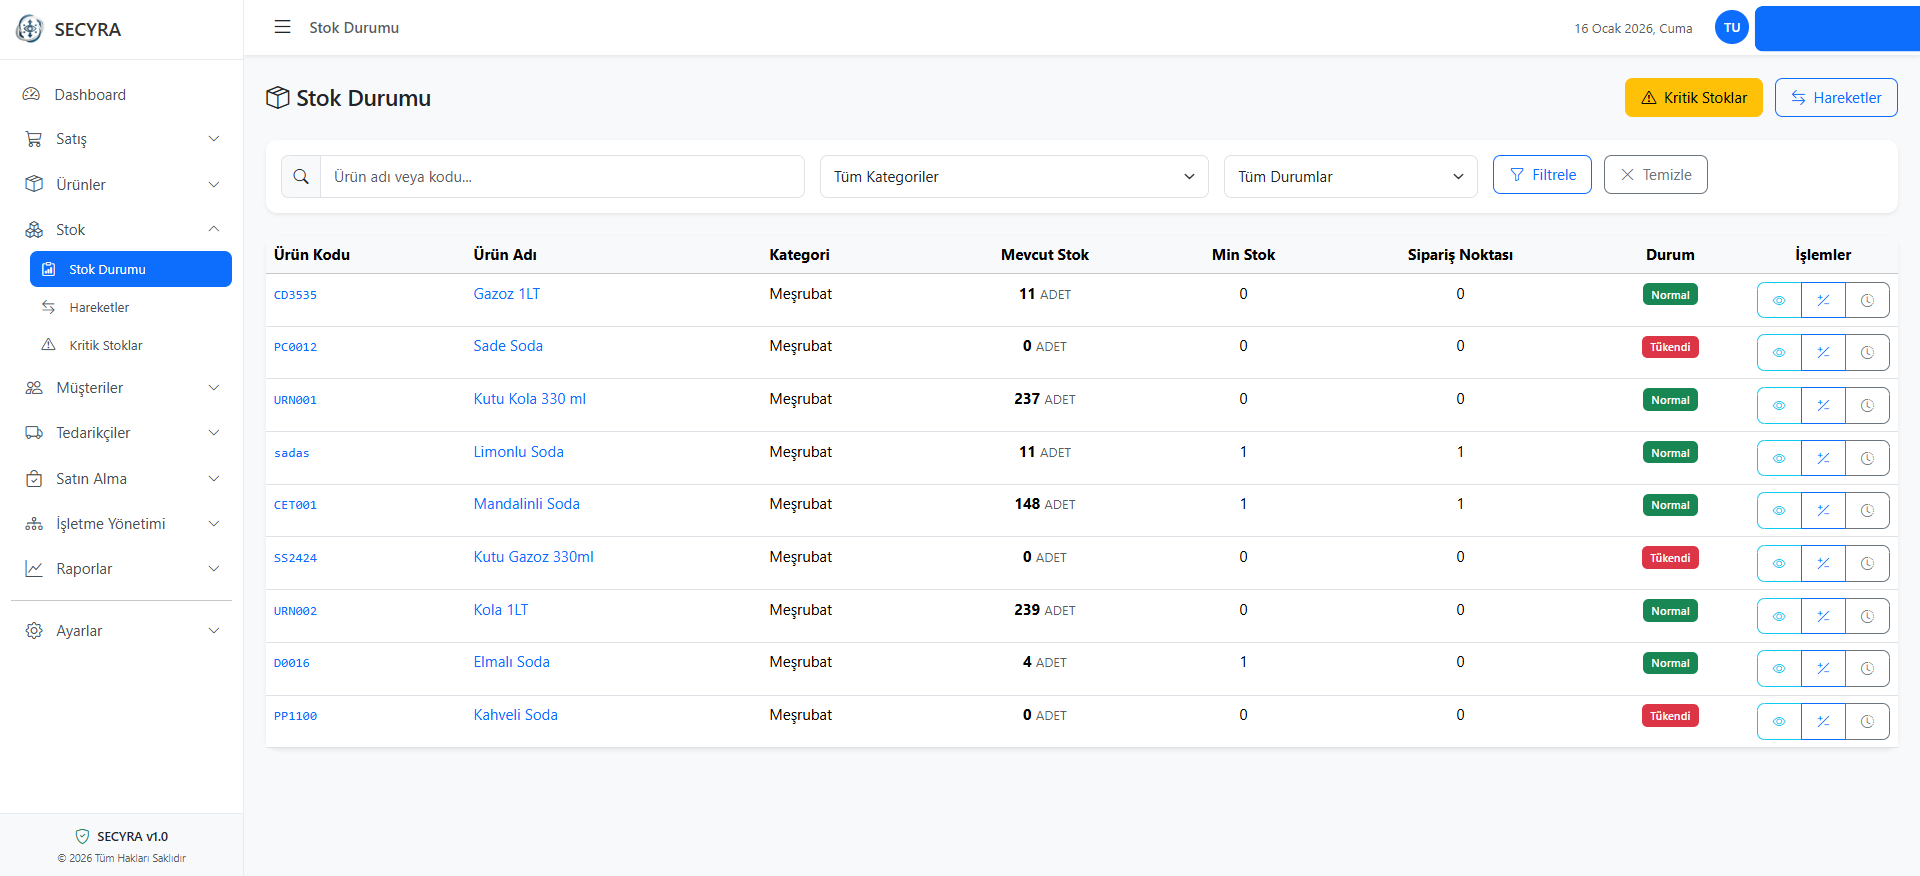The height and width of the screenshot is (876, 1920).
Task: Click the search magnifier icon
Action: tap(301, 177)
